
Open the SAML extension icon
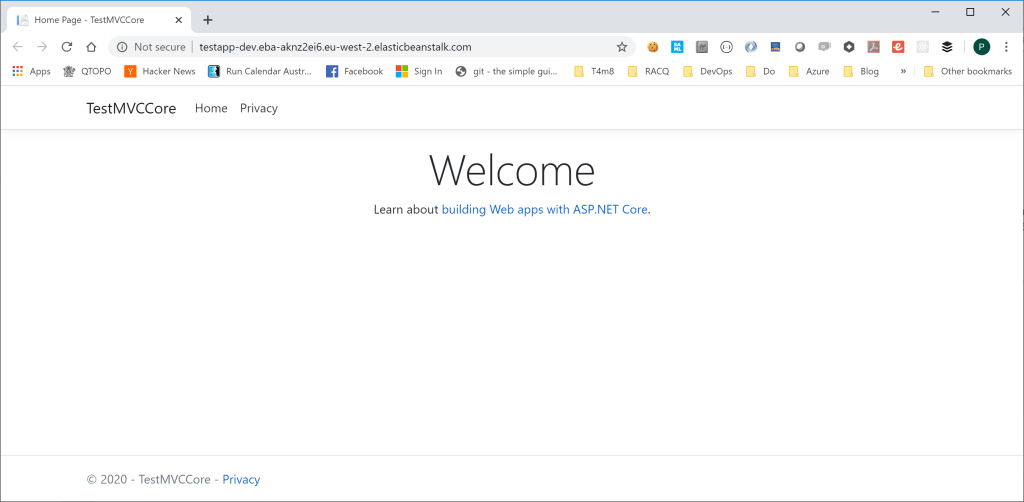(x=677, y=47)
